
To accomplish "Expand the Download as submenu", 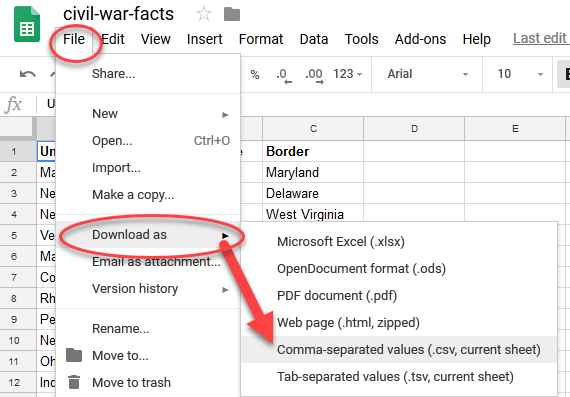I will [x=148, y=235].
